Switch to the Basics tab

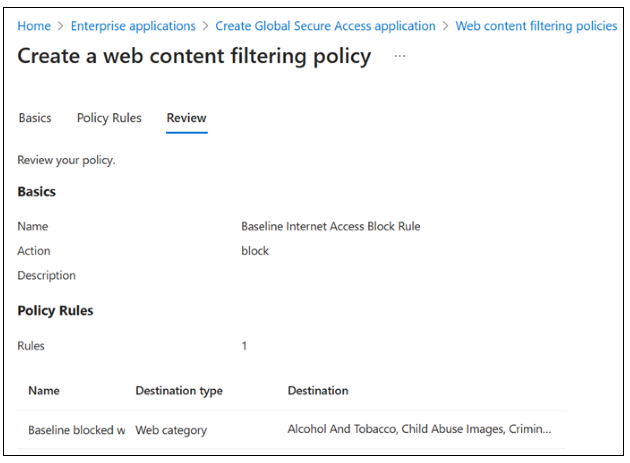tap(35, 118)
